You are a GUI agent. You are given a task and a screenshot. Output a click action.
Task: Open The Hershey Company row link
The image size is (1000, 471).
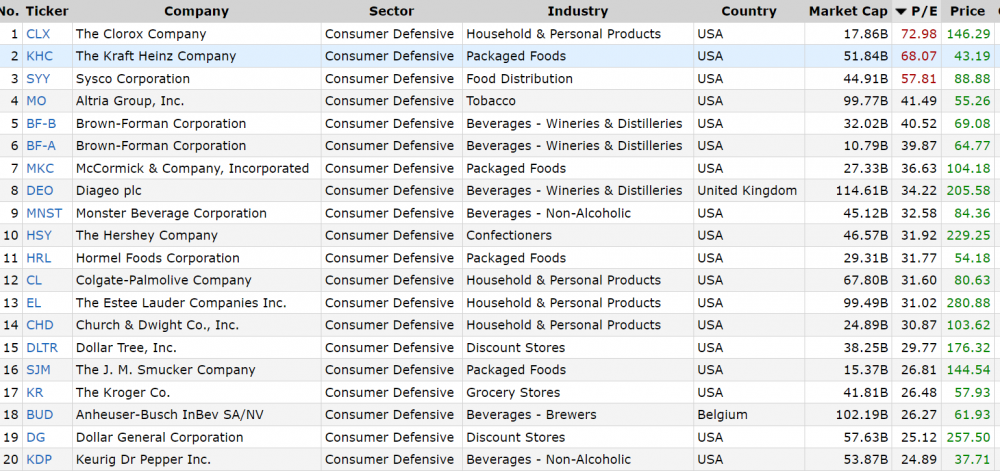(146, 236)
